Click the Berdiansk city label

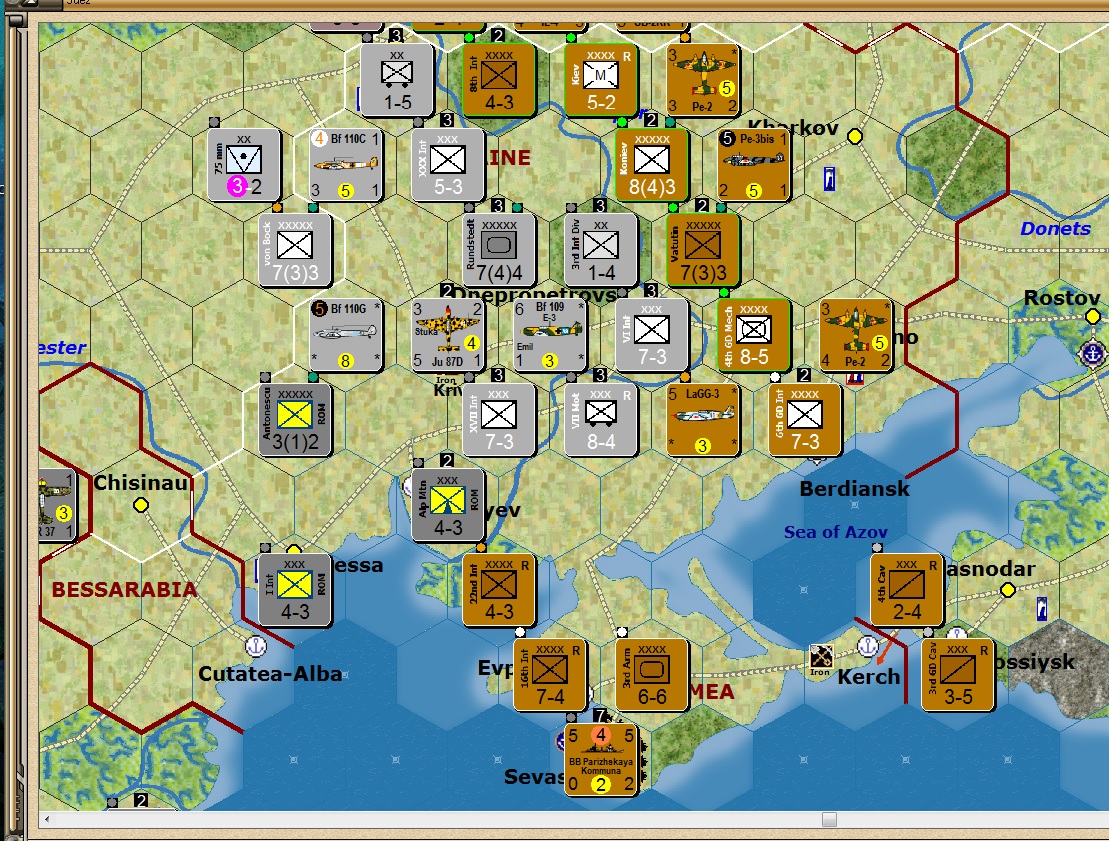click(x=854, y=489)
